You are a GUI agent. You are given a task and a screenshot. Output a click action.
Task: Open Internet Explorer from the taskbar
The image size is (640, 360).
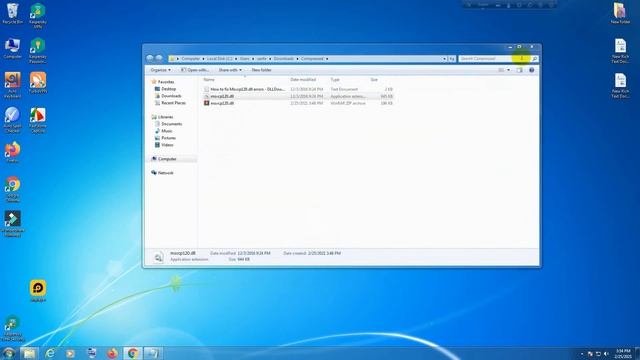coord(50,353)
